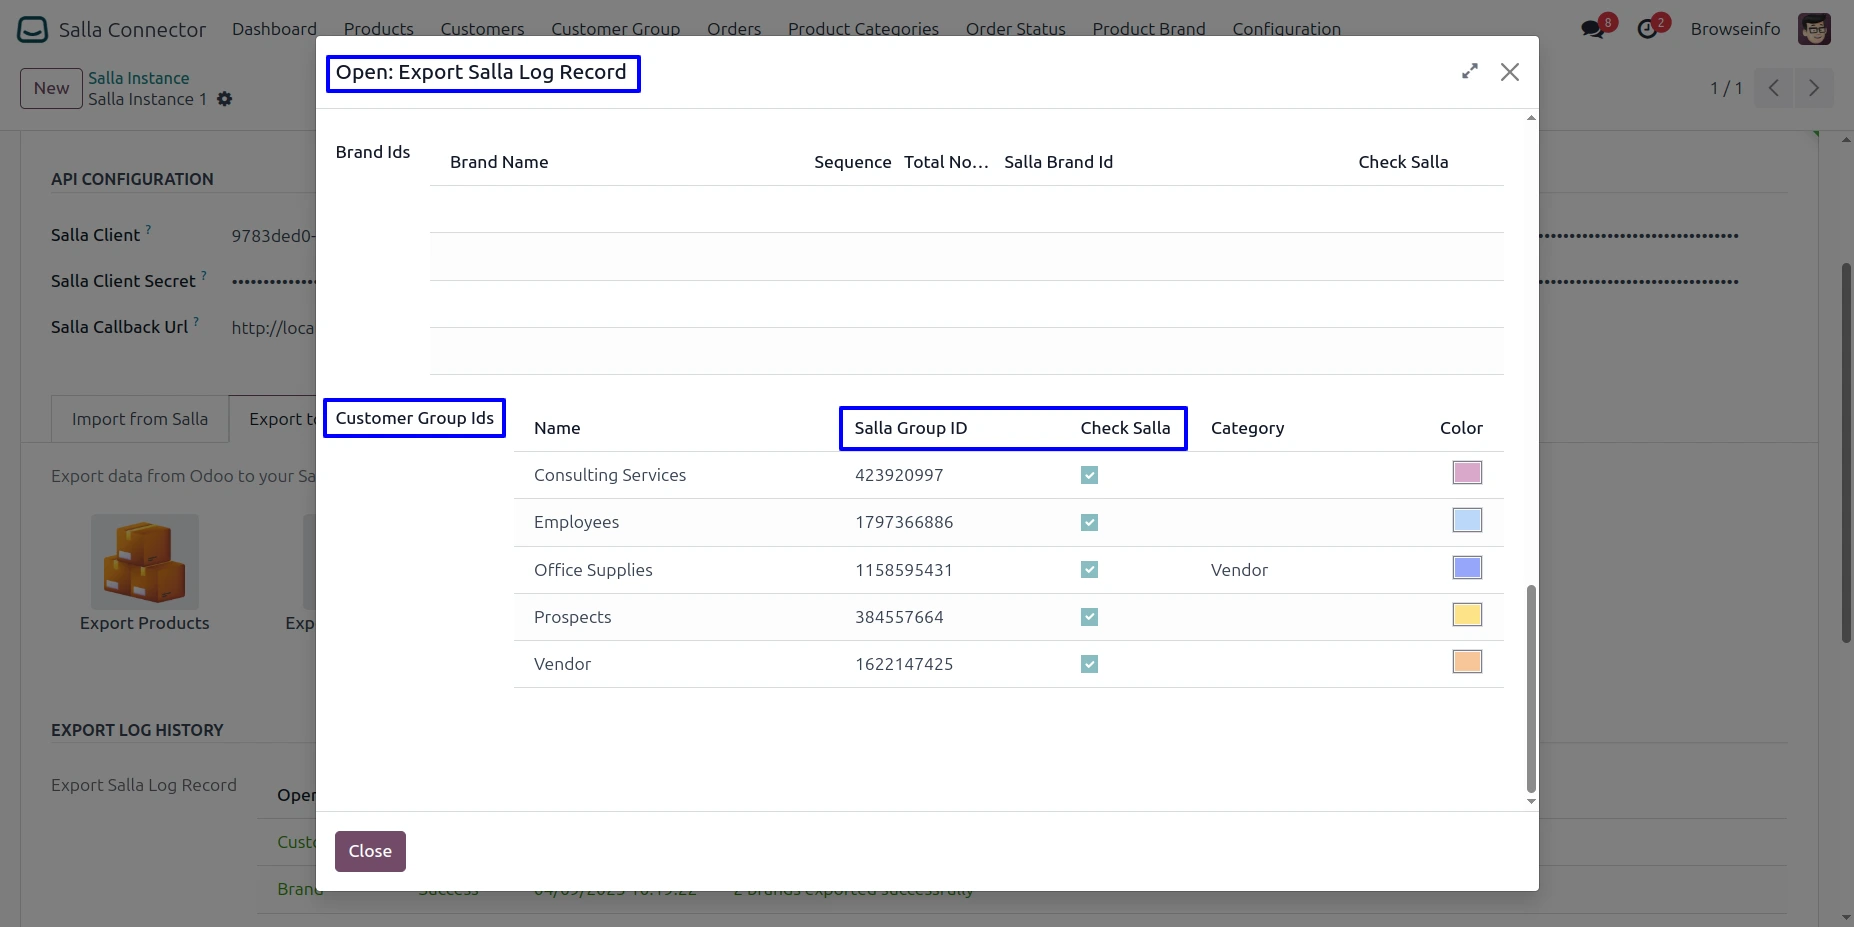Sort by the Salla Group ID column header

[910, 428]
